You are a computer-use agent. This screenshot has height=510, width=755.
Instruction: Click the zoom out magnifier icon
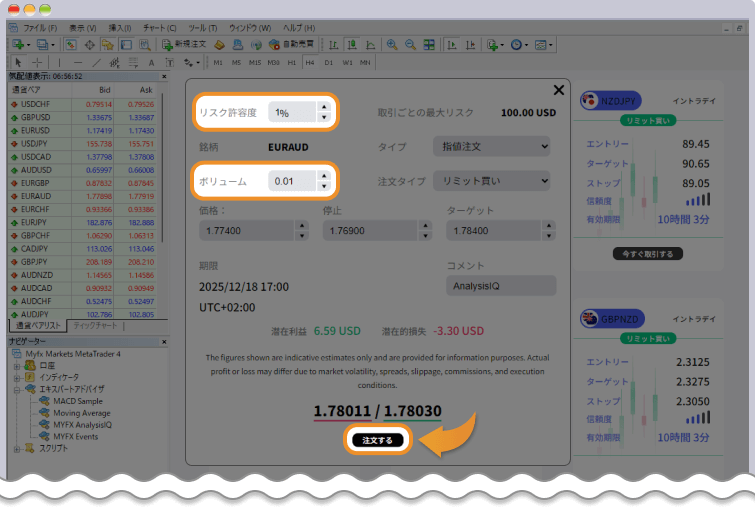click(x=410, y=45)
